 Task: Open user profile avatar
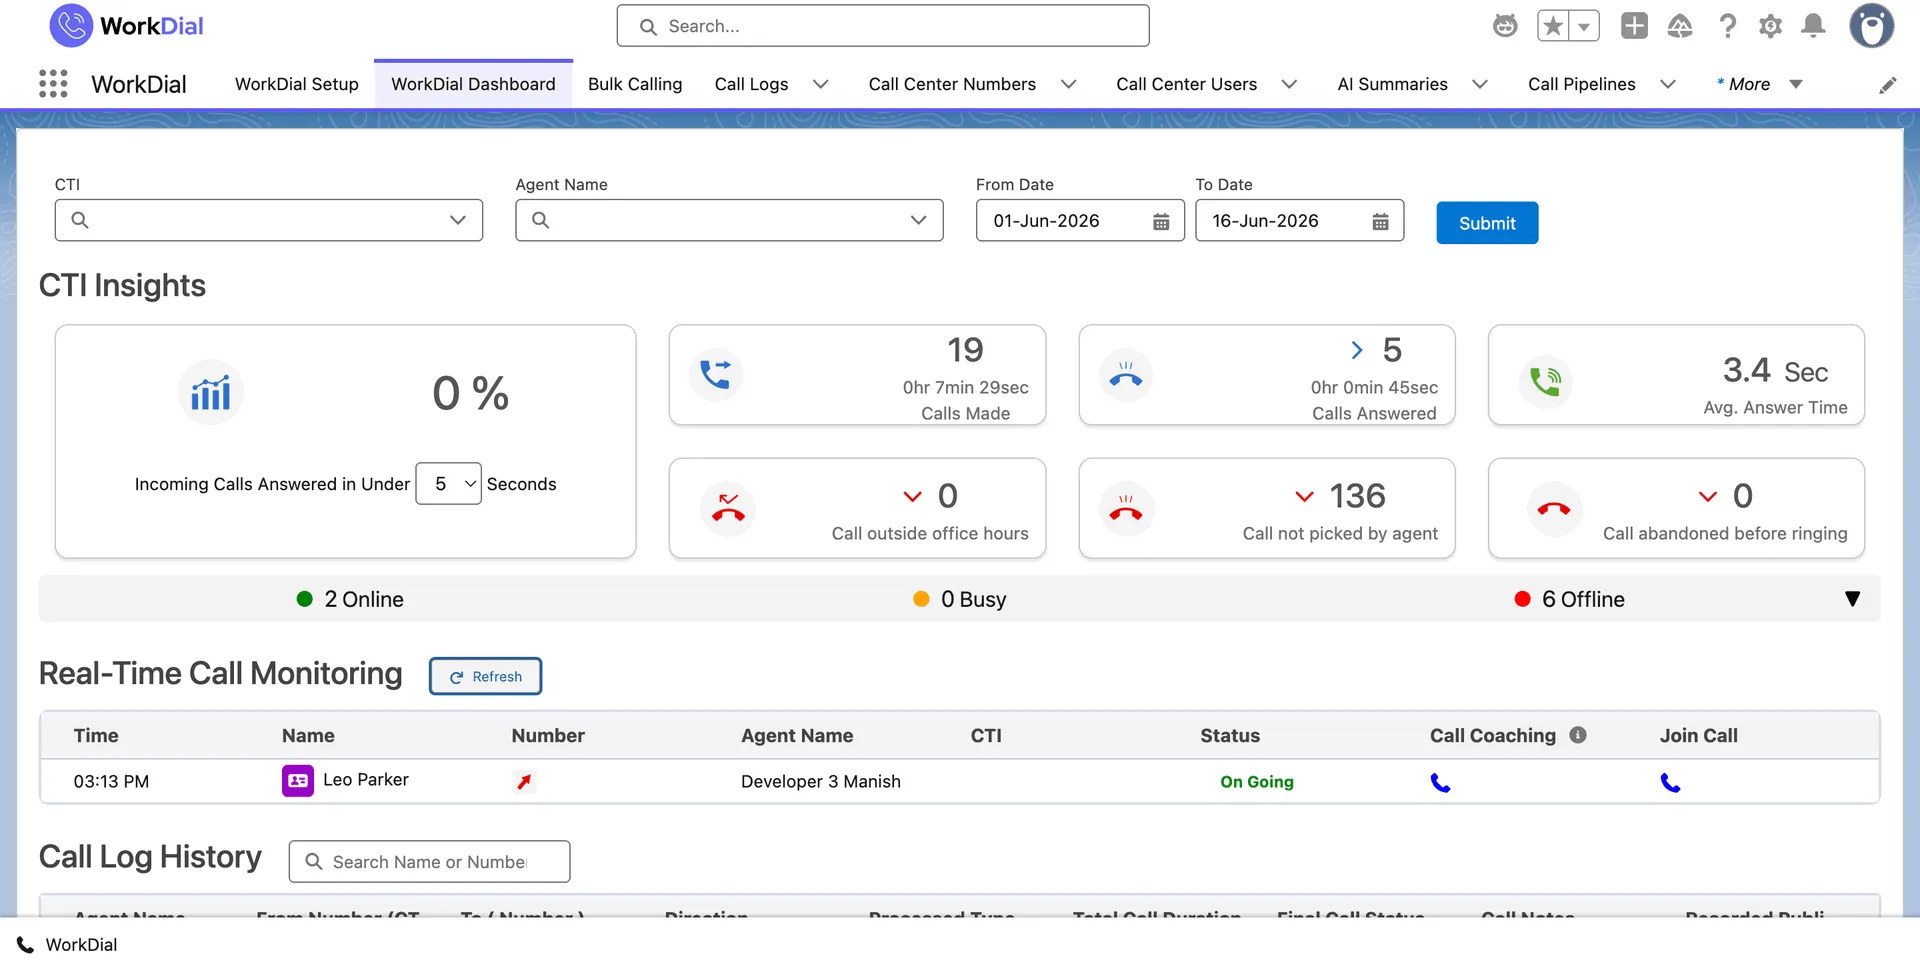click(1871, 26)
